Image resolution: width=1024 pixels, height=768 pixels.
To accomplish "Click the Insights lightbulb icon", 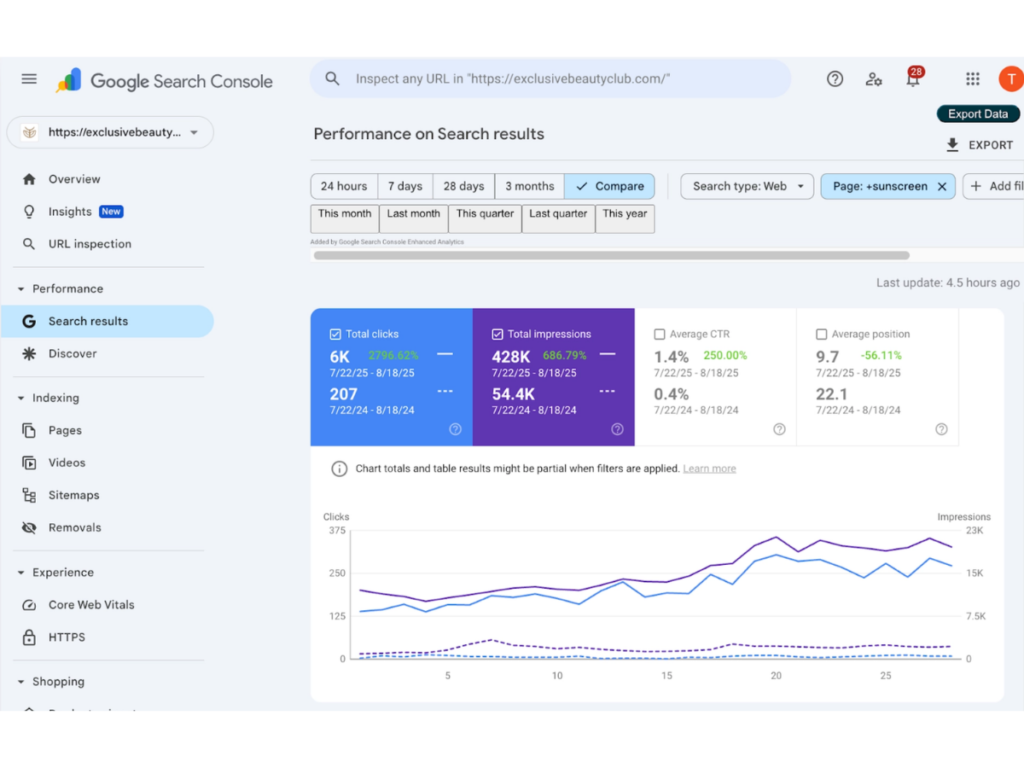I will [x=29, y=212].
